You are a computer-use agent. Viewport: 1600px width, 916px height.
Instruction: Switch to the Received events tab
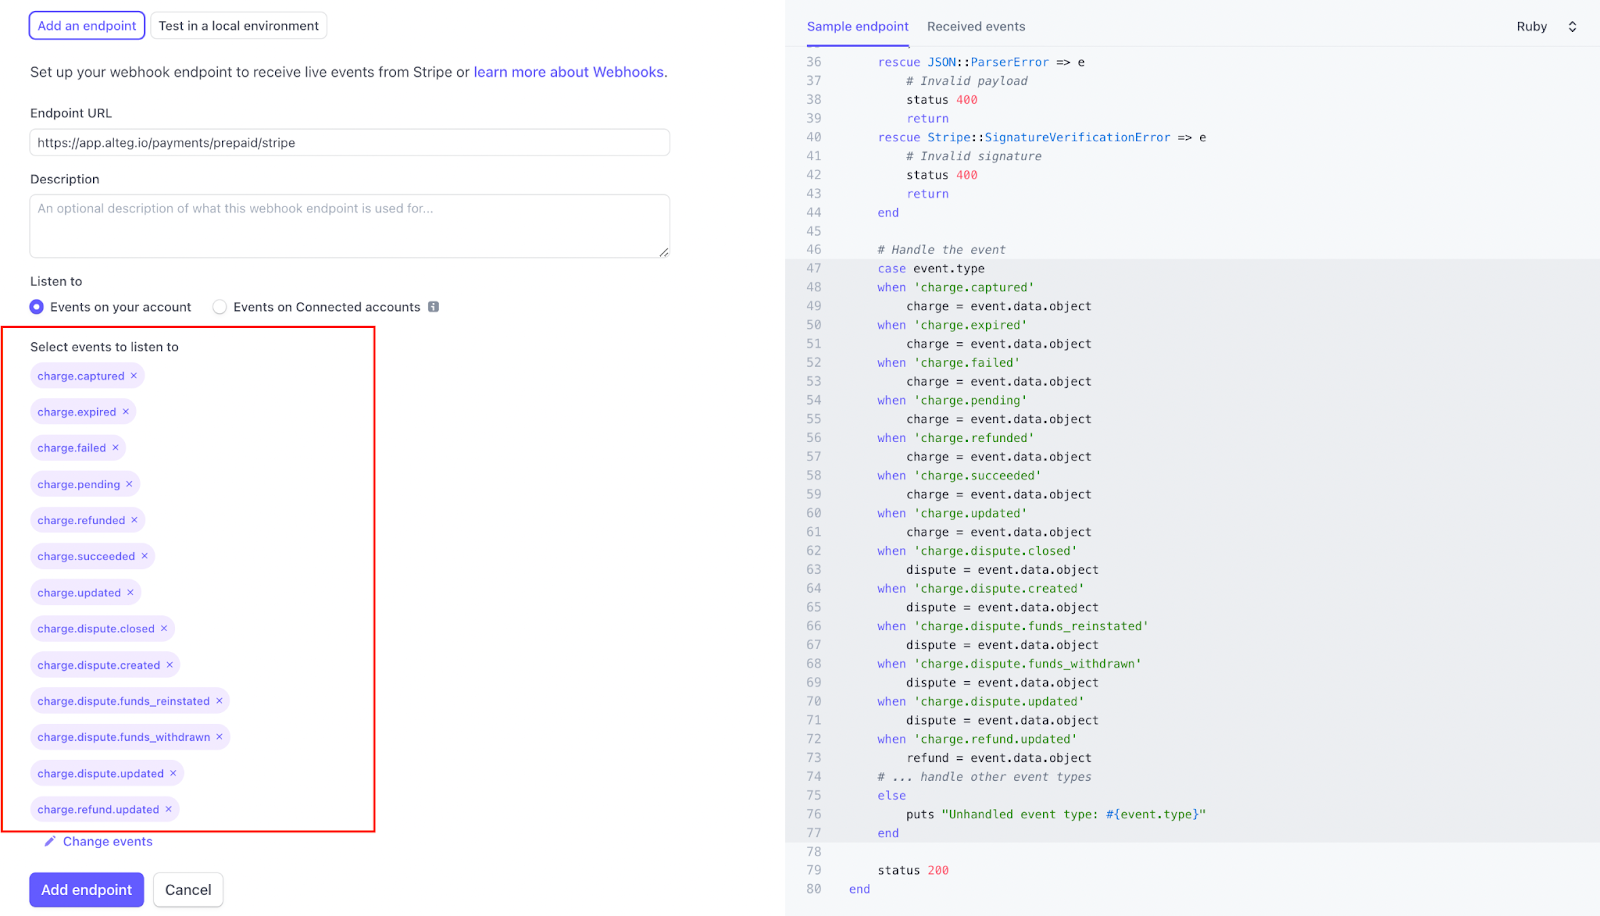tap(975, 27)
